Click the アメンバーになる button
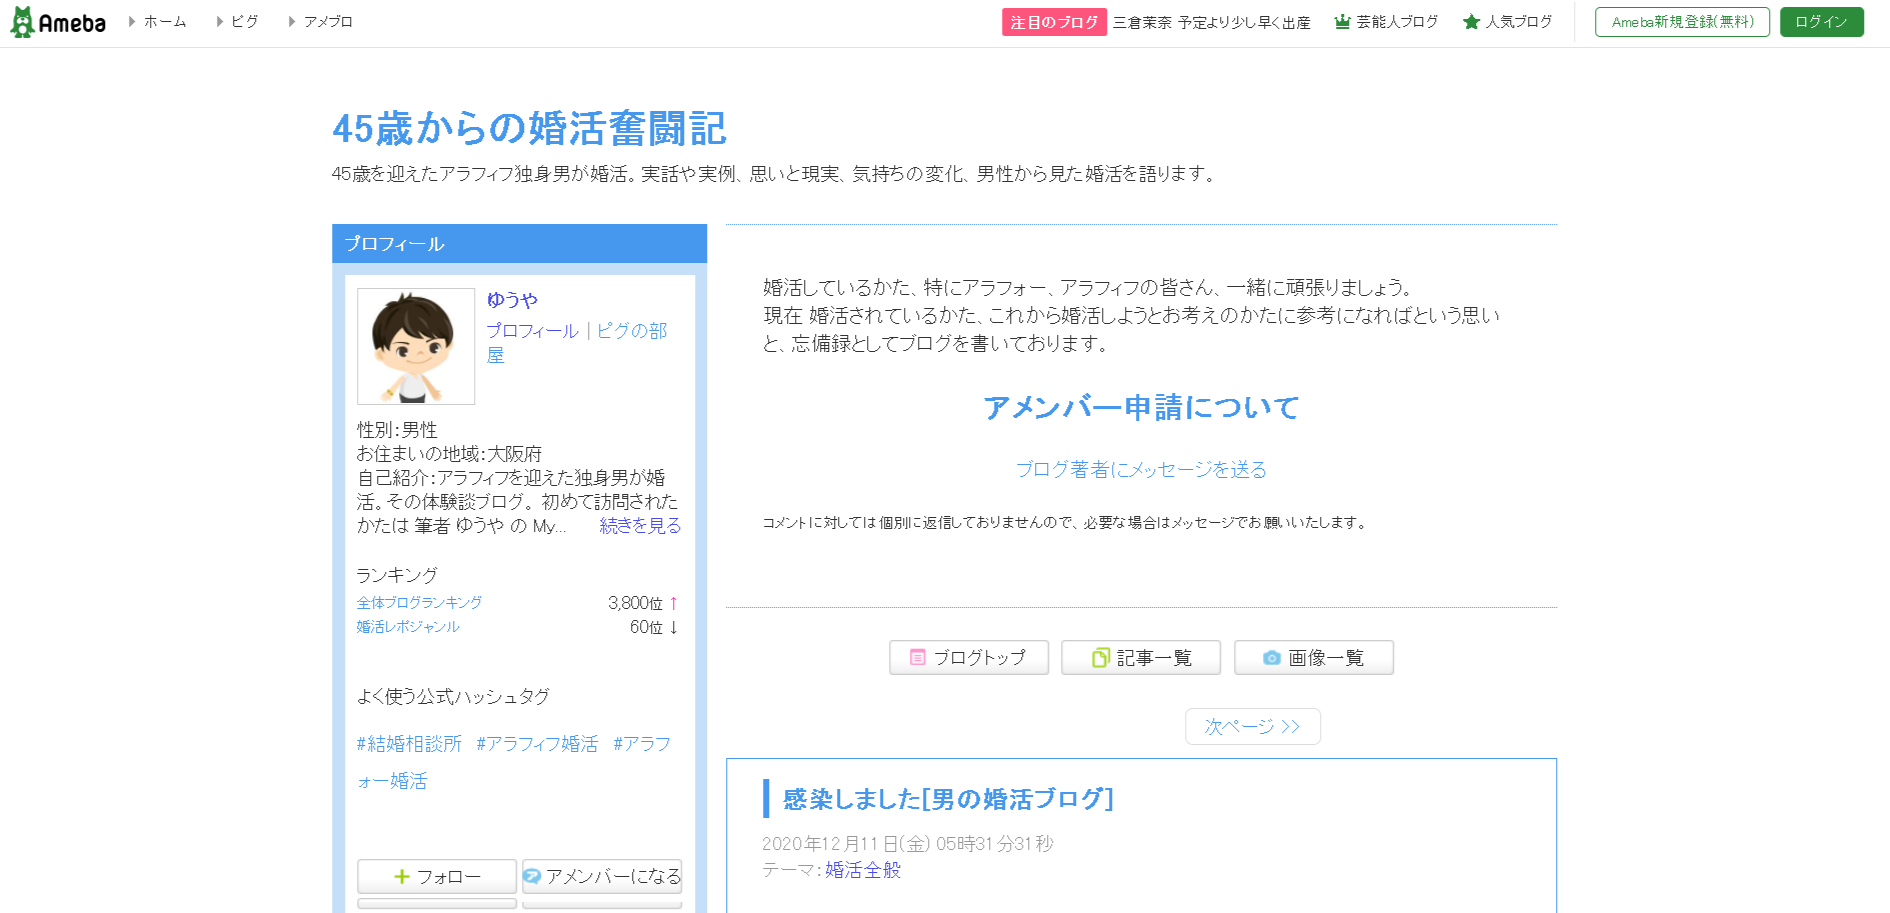 pyautogui.click(x=602, y=877)
